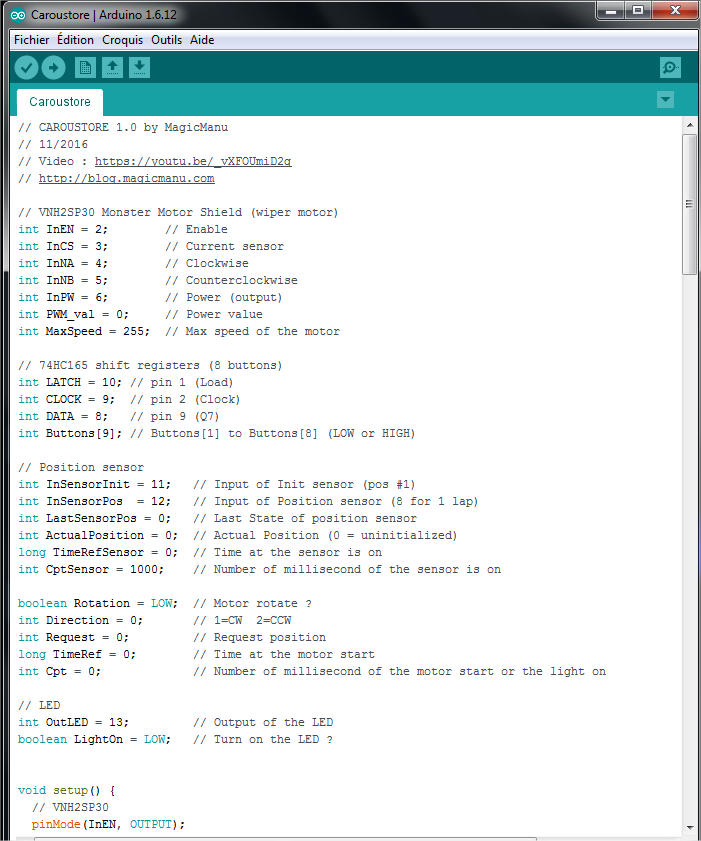
Task: Minimize the Arduino window
Action: coord(611,11)
